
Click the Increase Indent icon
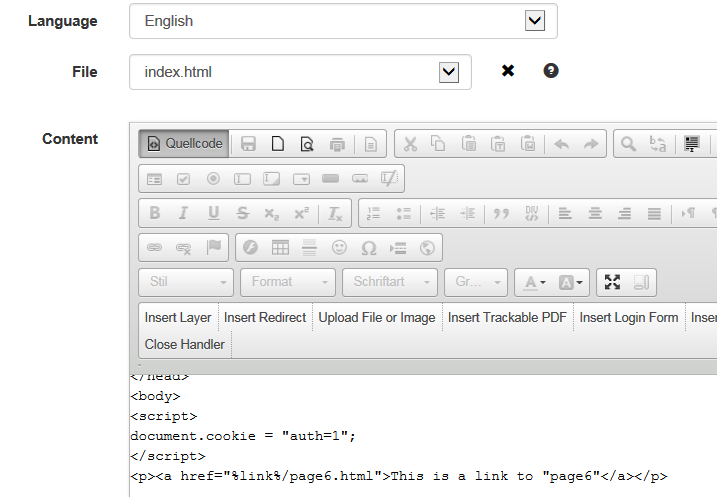[467, 213]
